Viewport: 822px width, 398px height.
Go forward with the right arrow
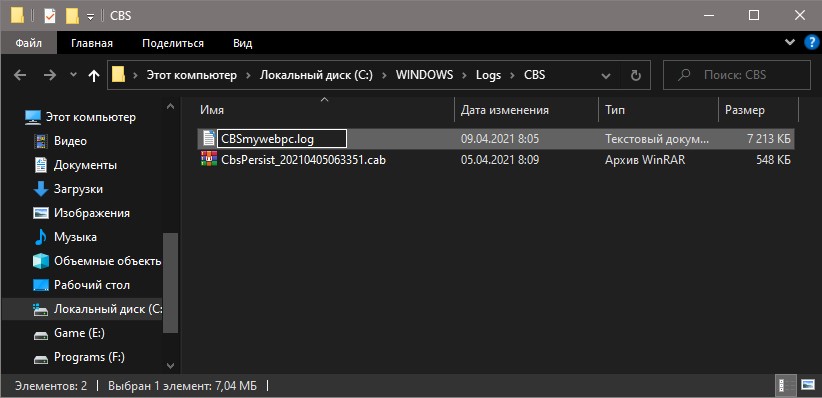pyautogui.click(x=50, y=76)
